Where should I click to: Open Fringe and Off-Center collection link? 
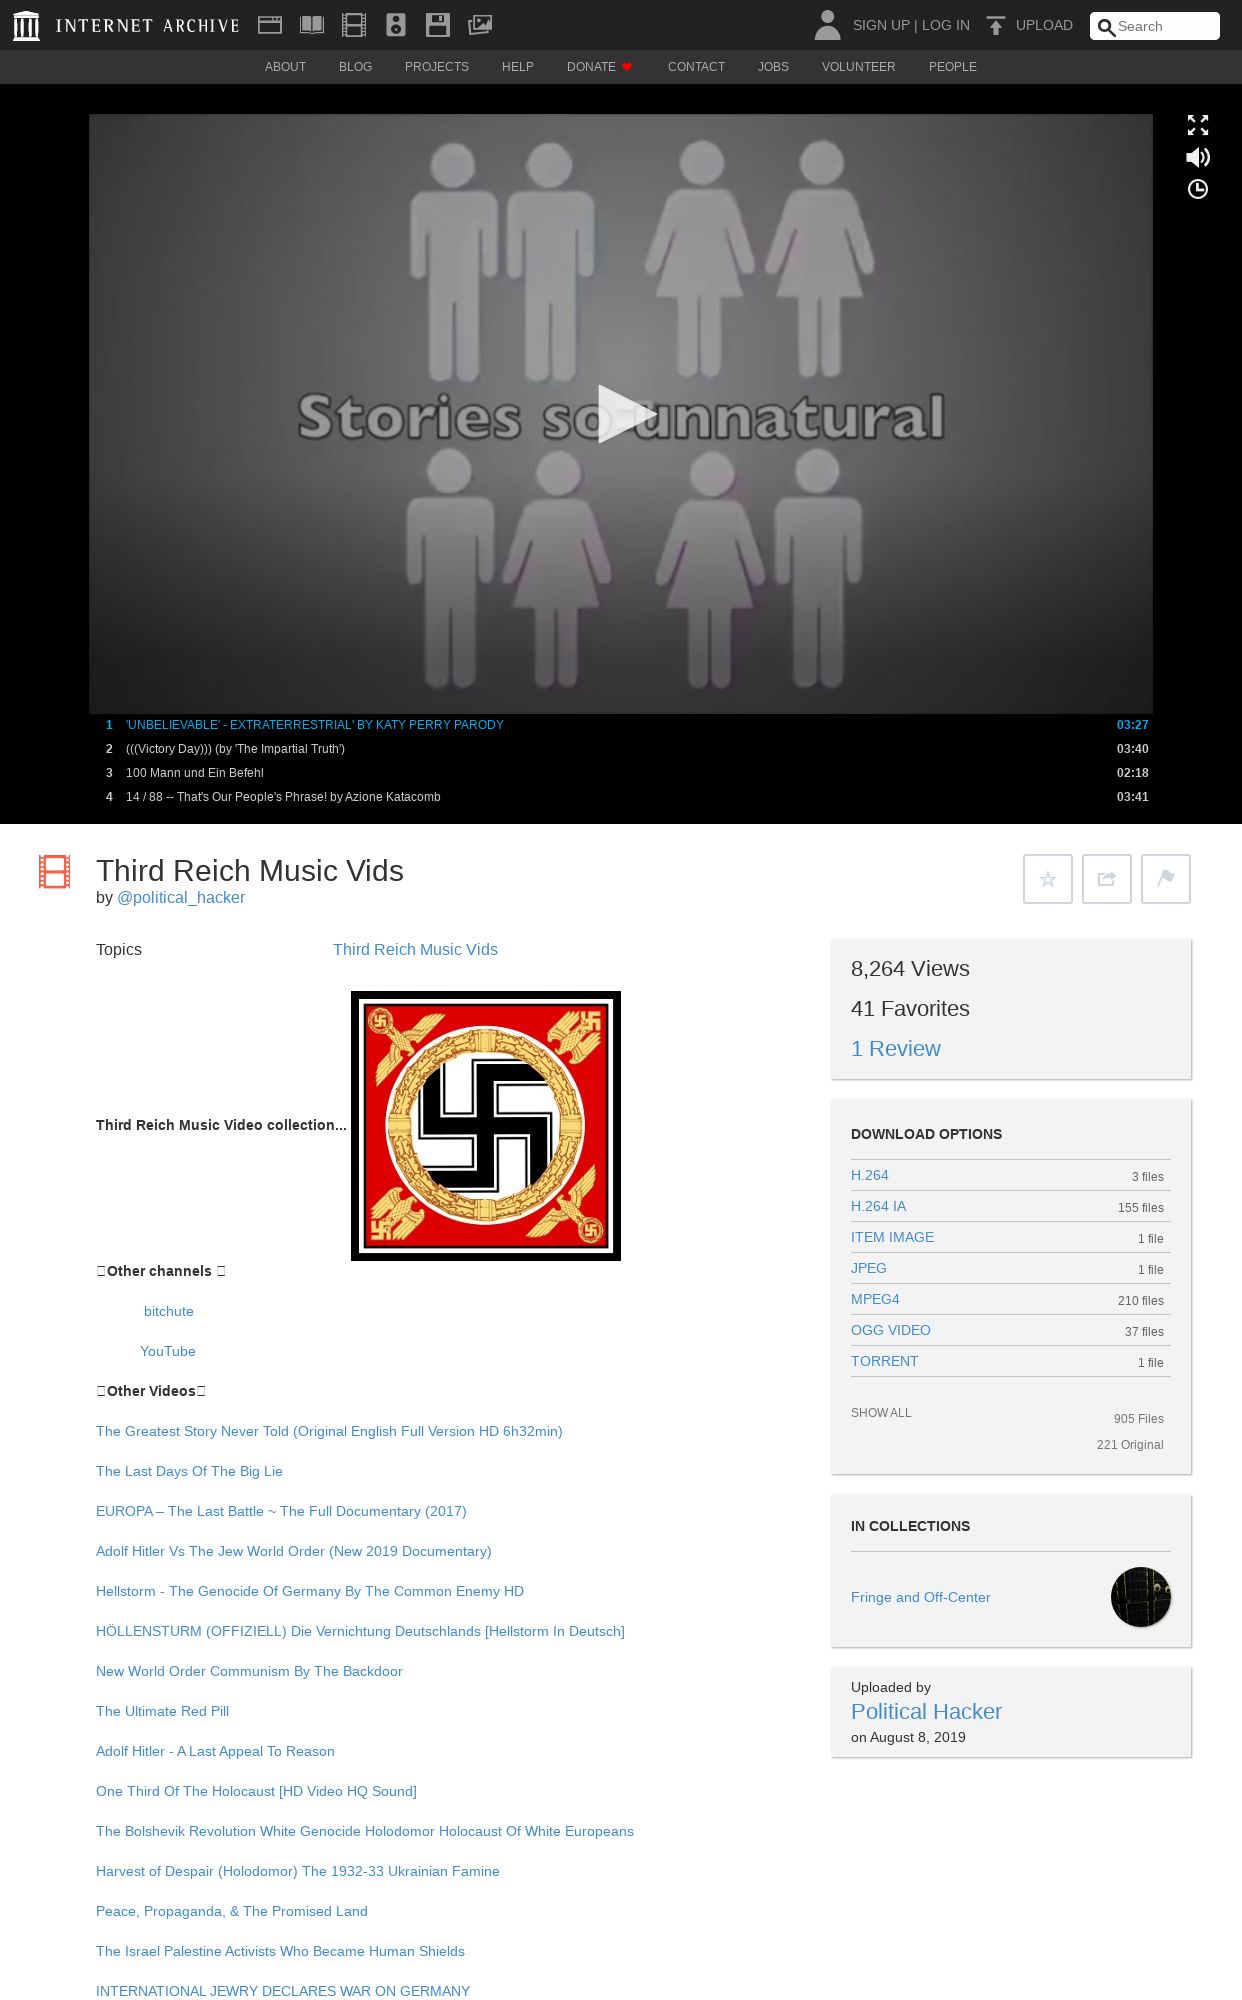tap(921, 1597)
